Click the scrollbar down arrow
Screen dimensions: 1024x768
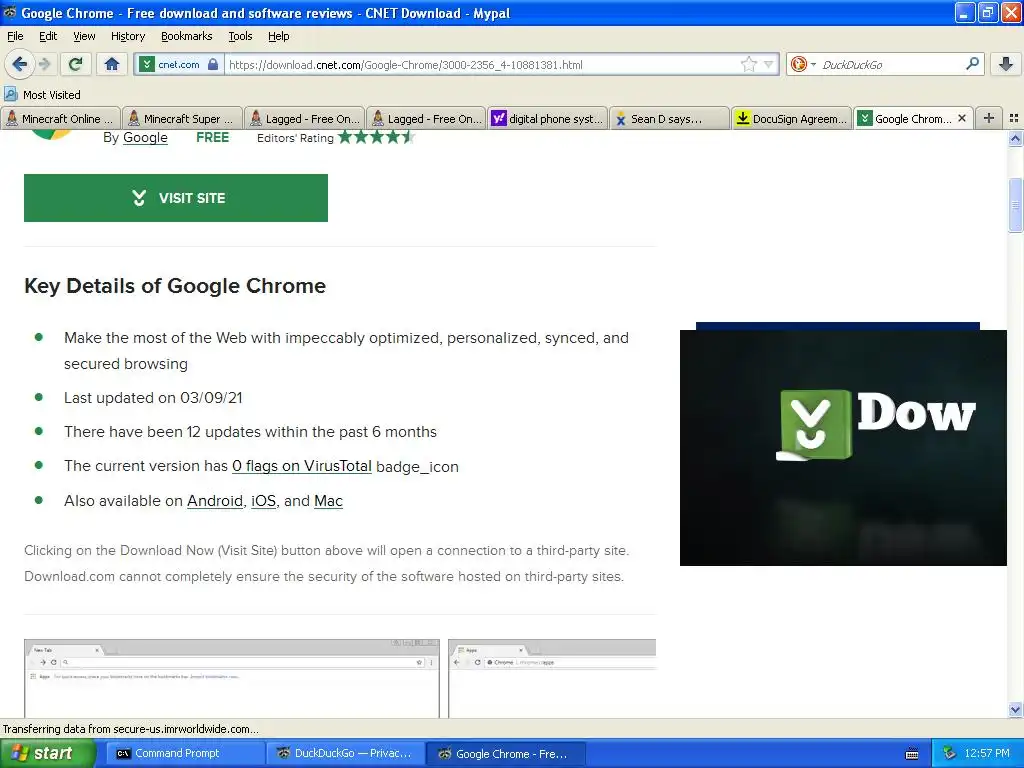(x=1015, y=709)
